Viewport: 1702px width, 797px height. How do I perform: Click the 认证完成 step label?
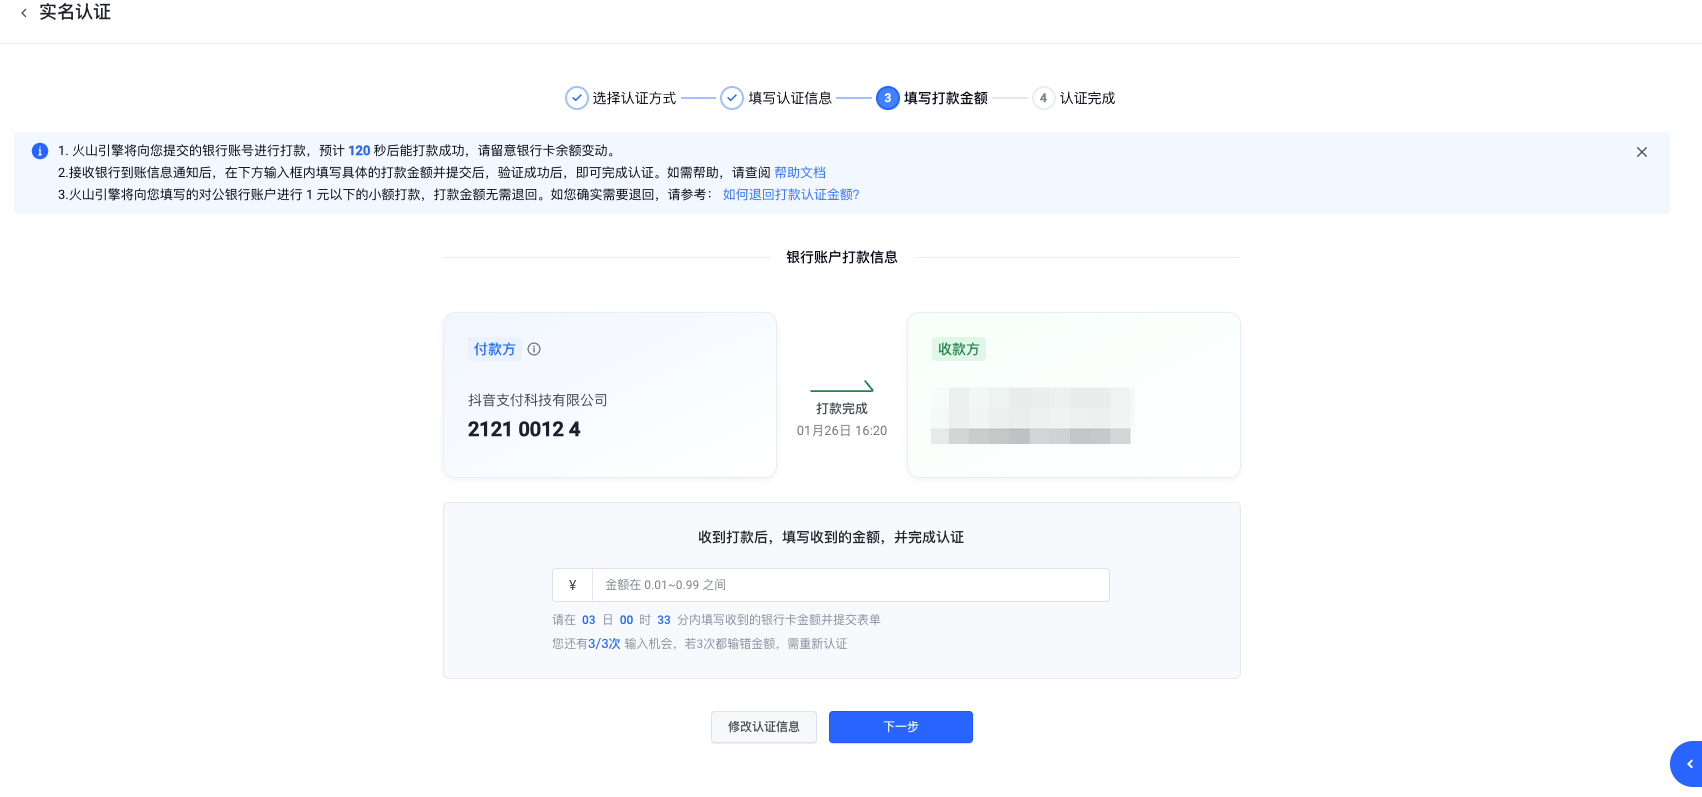point(1087,98)
